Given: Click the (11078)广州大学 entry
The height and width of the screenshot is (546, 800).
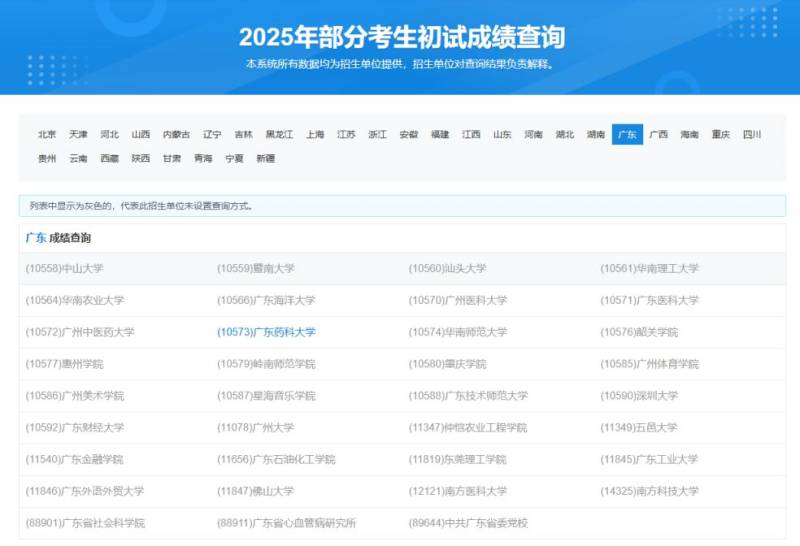Looking at the screenshot, I should [x=256, y=427].
